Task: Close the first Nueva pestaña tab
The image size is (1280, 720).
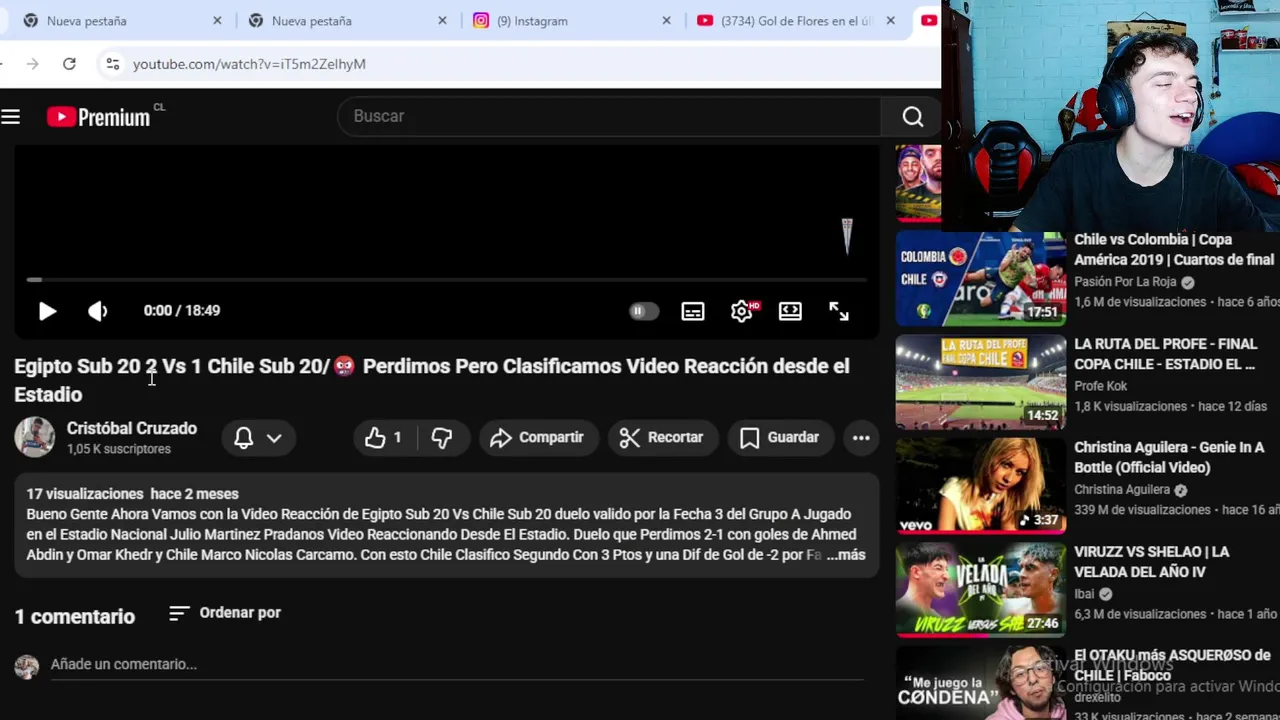Action: point(217,21)
